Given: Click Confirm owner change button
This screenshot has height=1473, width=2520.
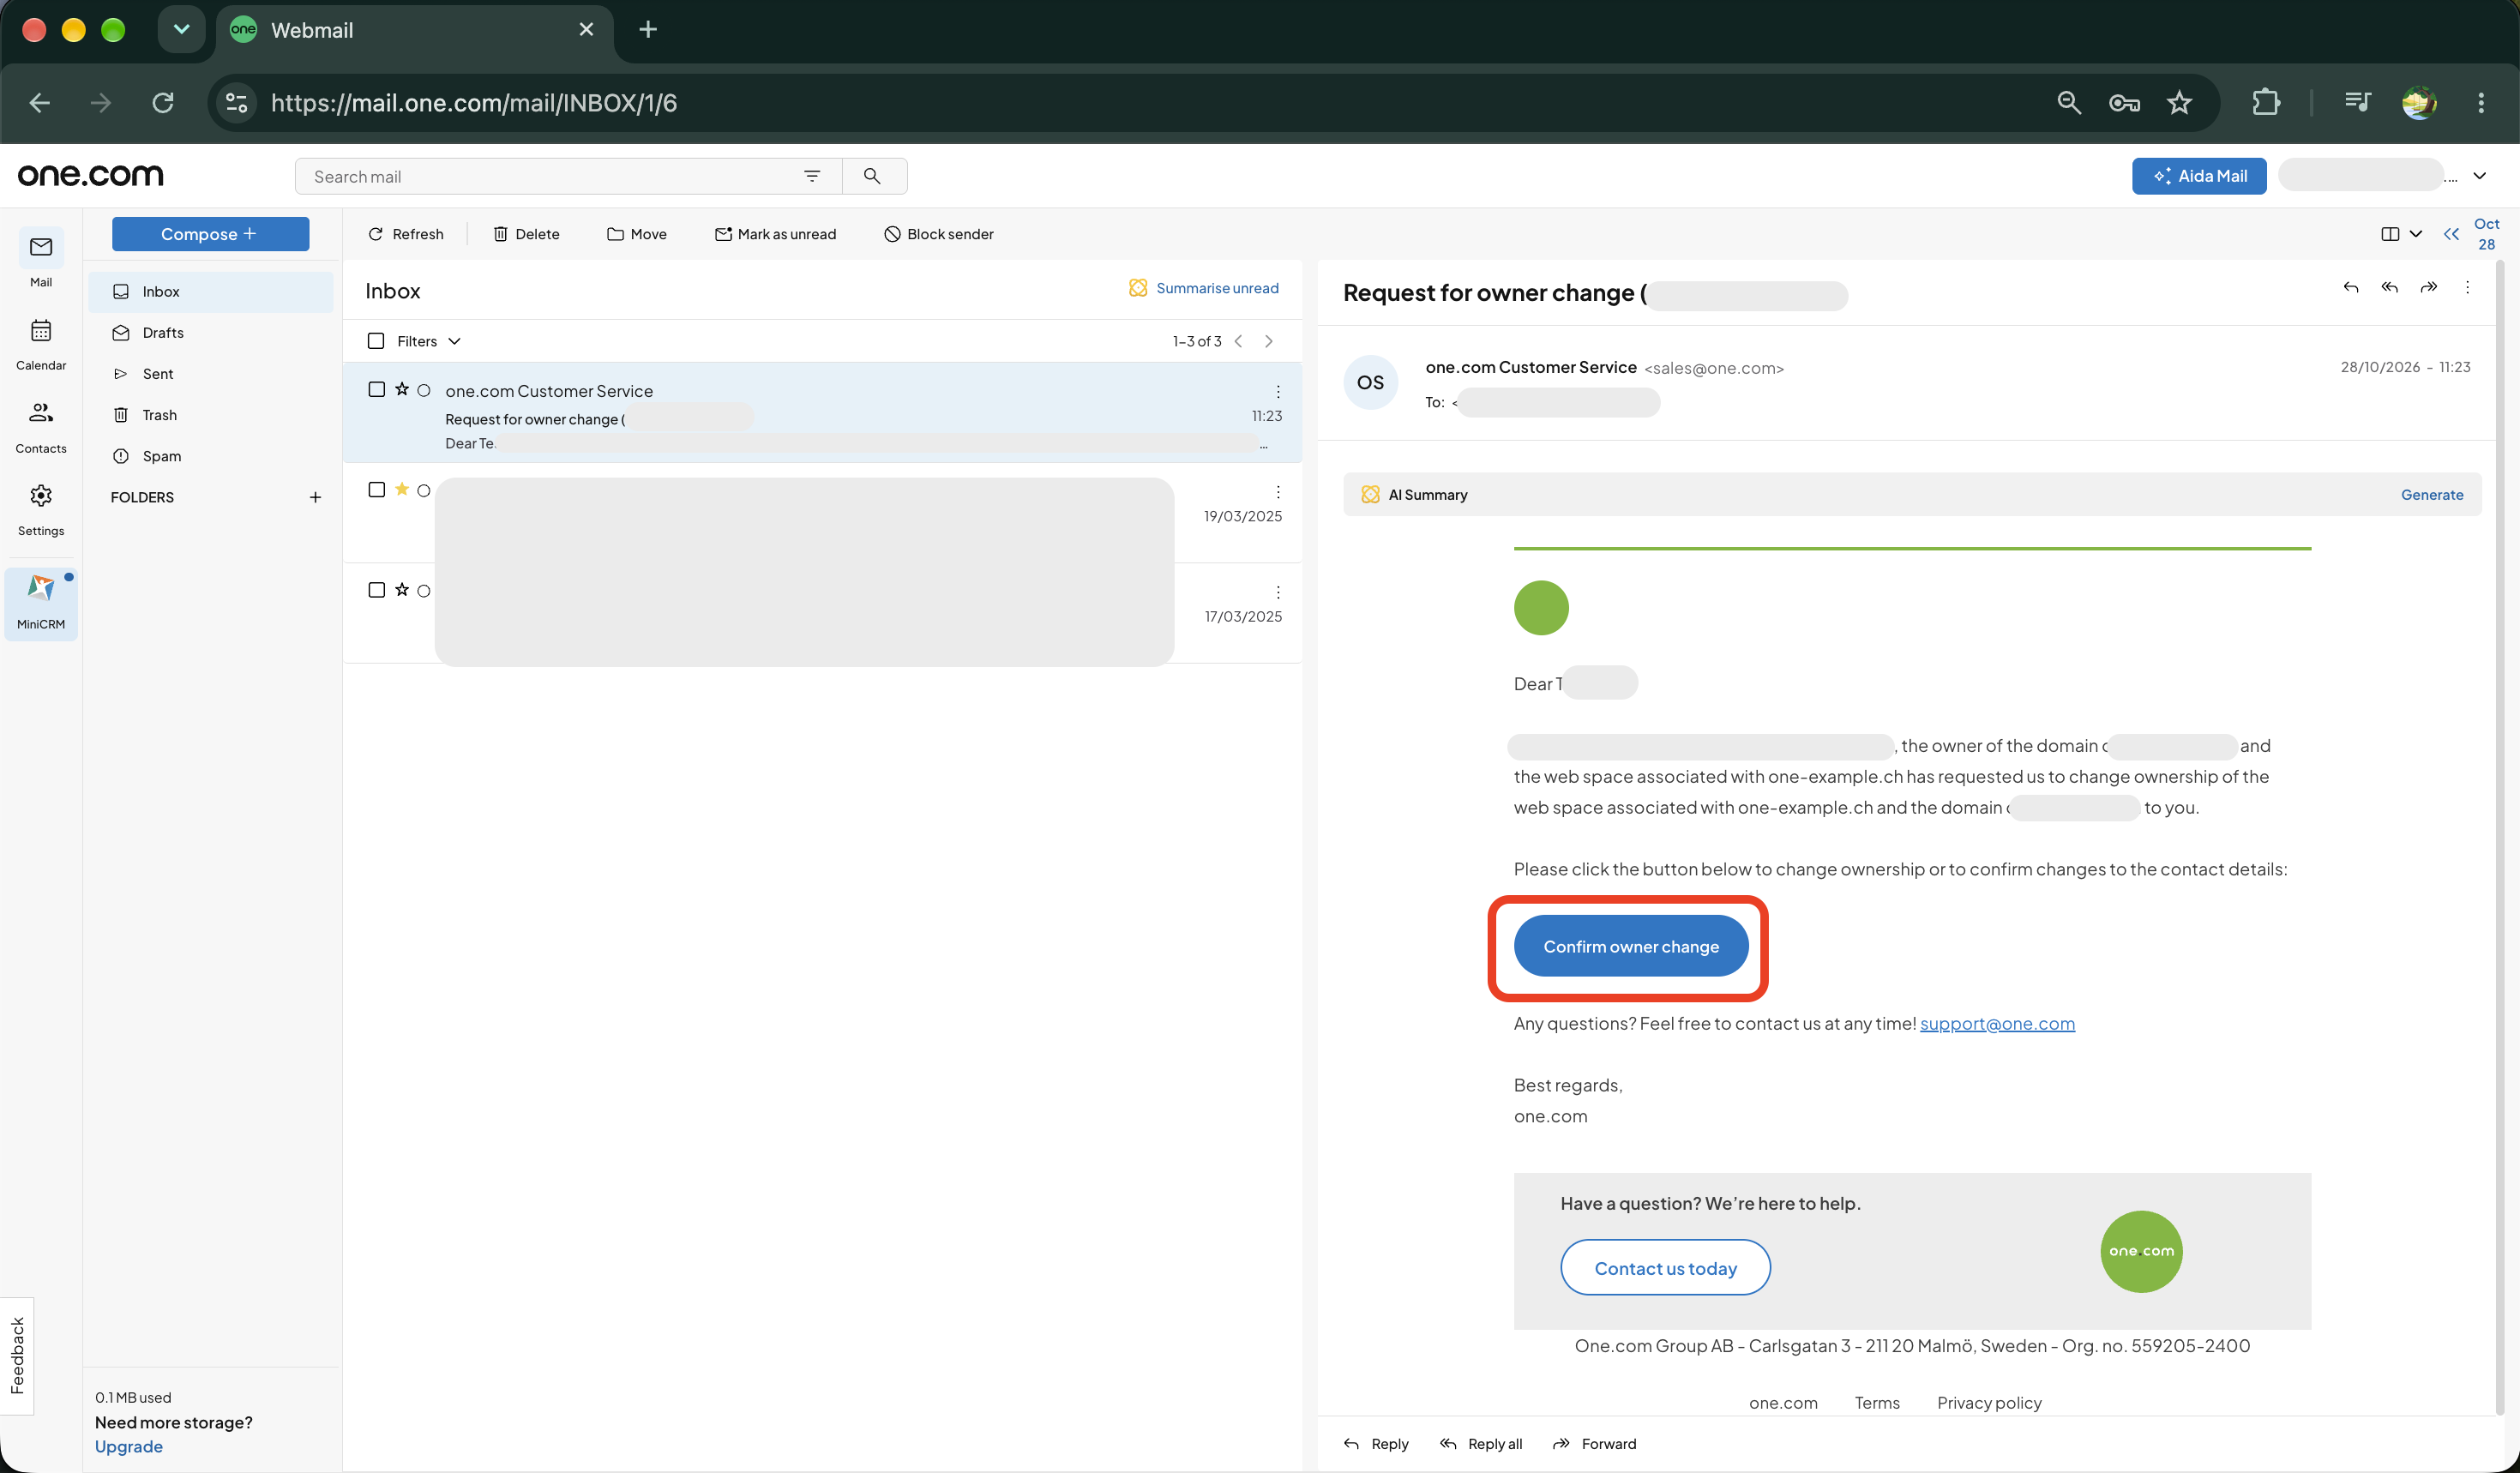Looking at the screenshot, I should 1630,946.
